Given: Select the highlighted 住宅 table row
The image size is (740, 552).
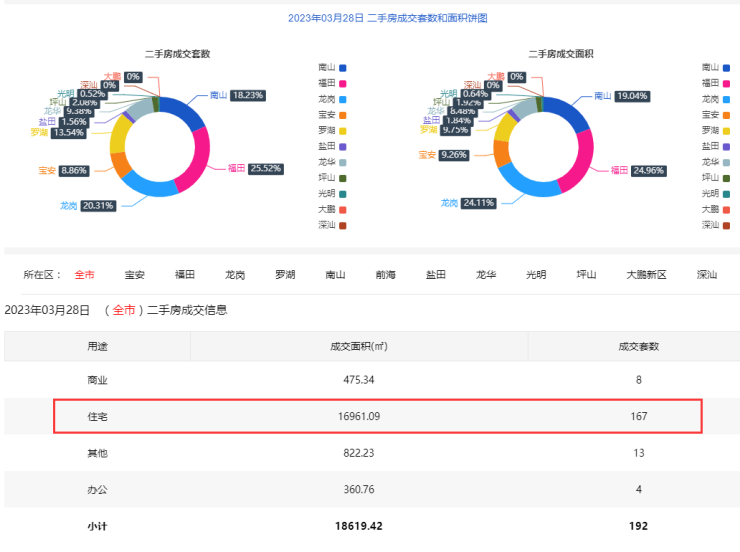Looking at the screenshot, I should click(x=378, y=416).
